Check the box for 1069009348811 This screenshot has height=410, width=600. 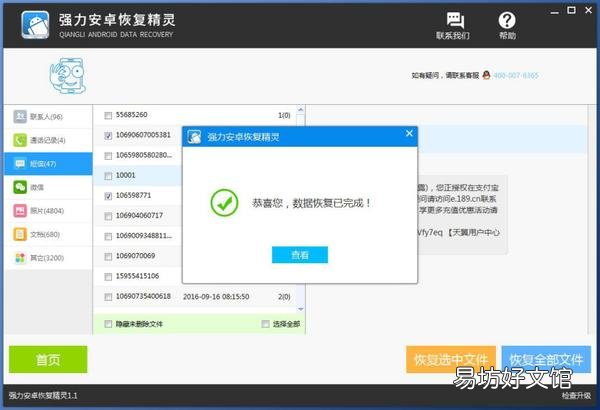tap(108, 236)
